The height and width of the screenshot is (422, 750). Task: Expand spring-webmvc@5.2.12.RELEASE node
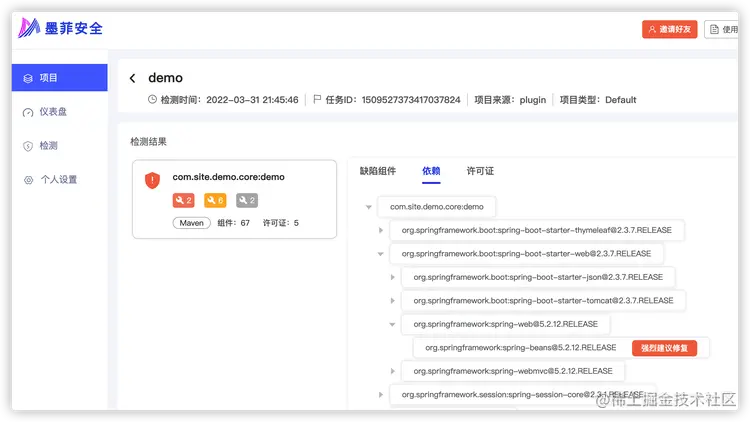point(392,371)
